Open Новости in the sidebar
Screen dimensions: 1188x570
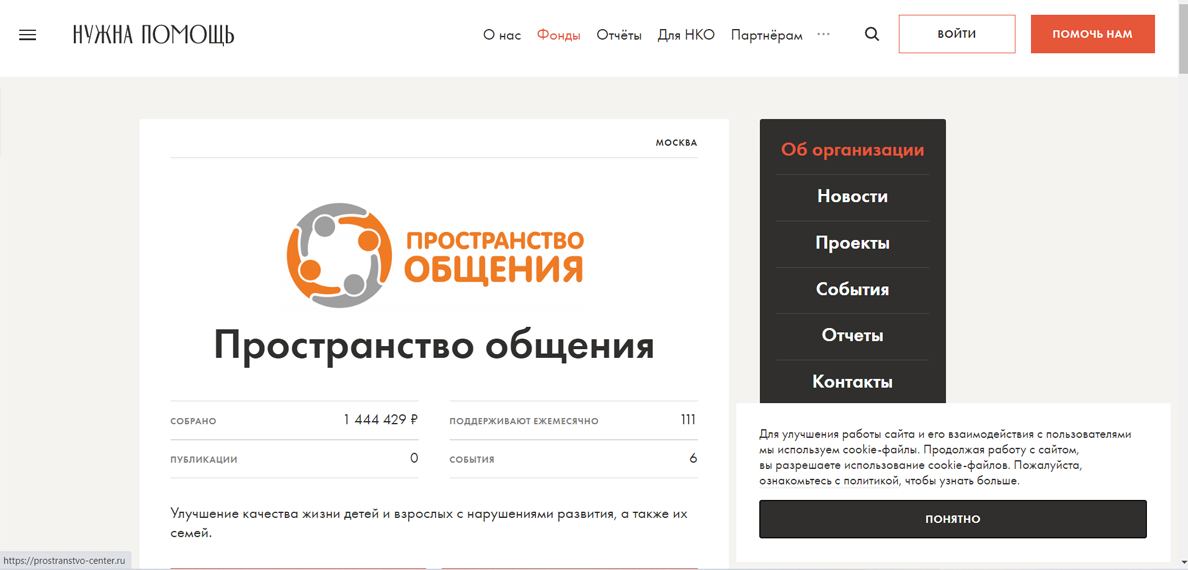[852, 196]
